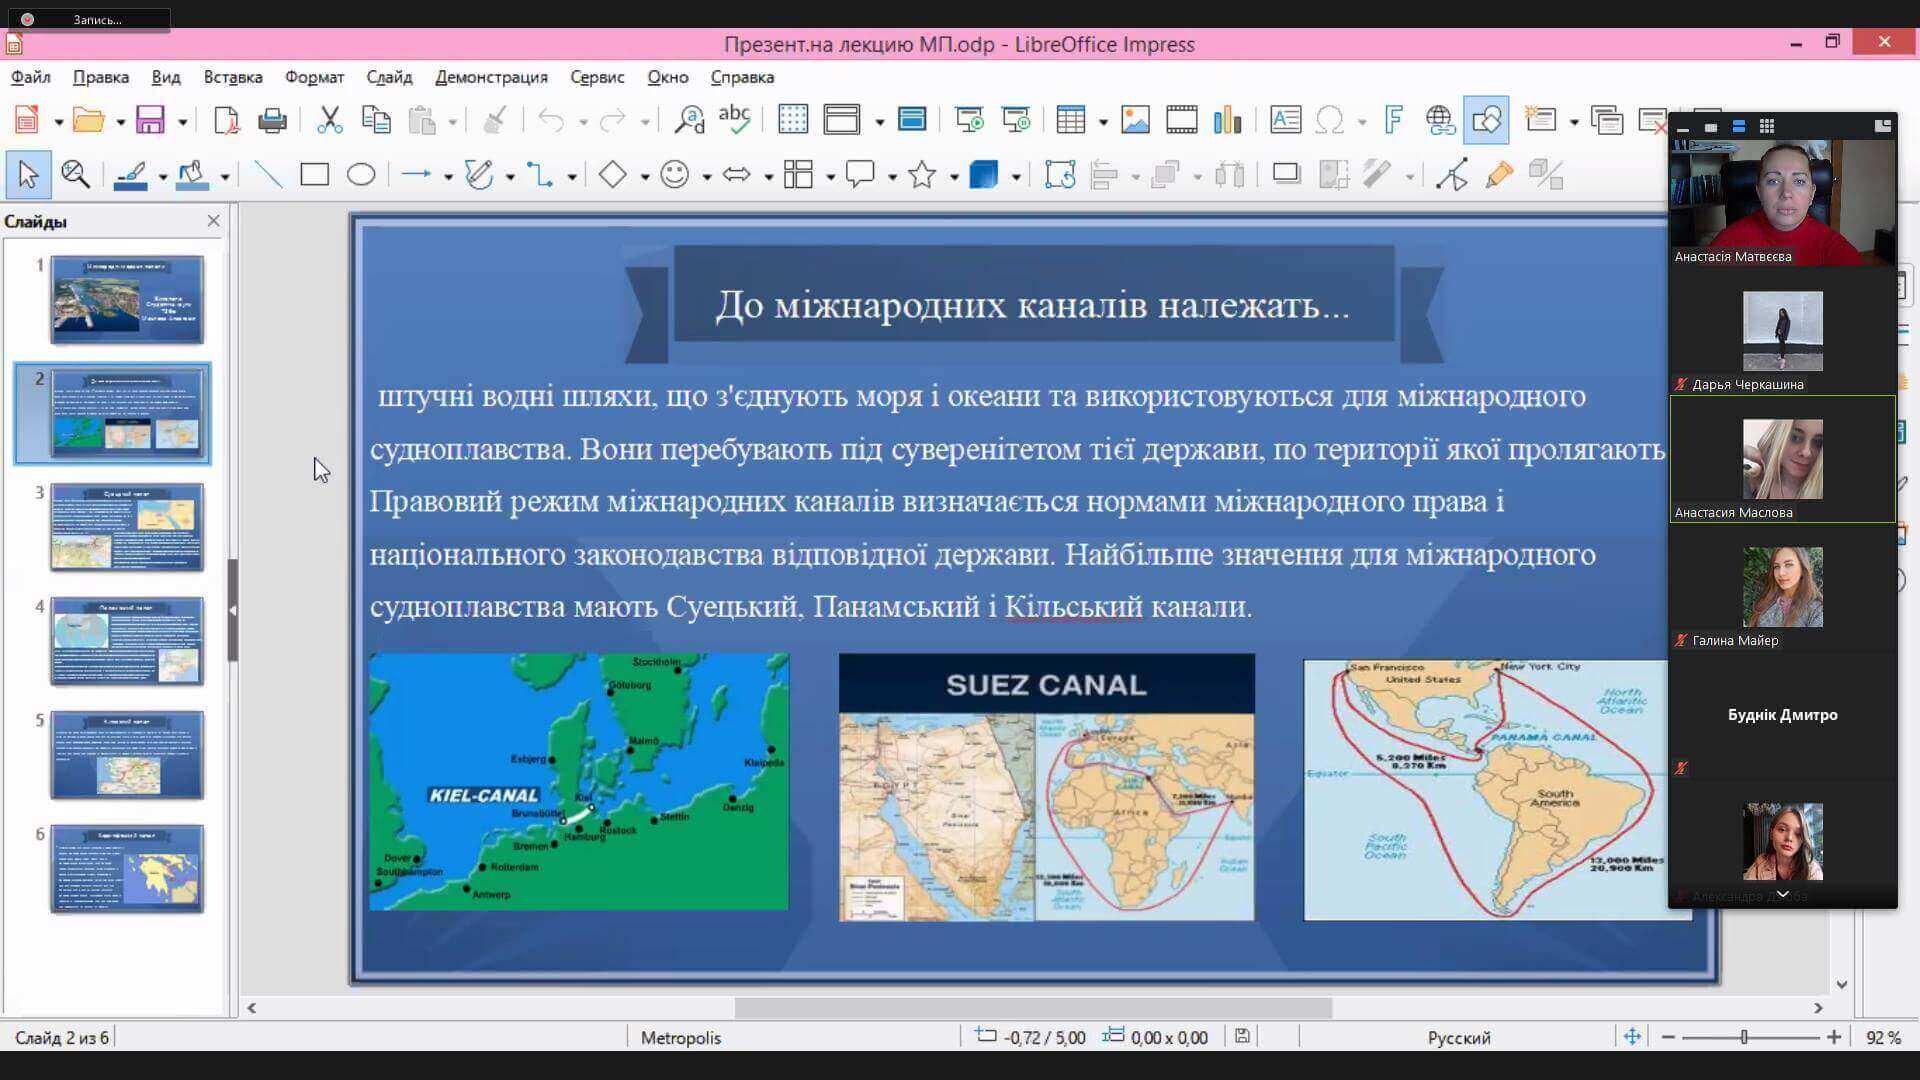Open the Демонстрация menu
This screenshot has height=1080, width=1920.
(x=491, y=77)
